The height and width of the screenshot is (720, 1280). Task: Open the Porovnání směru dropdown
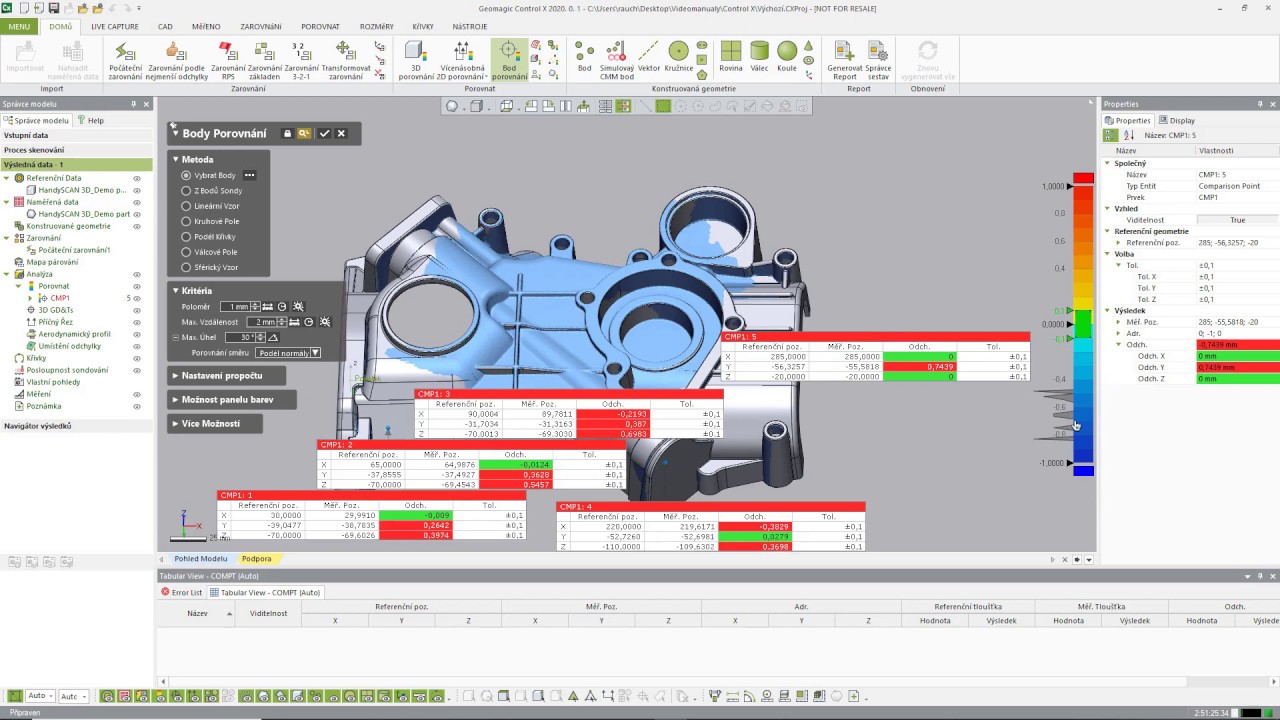click(288, 353)
